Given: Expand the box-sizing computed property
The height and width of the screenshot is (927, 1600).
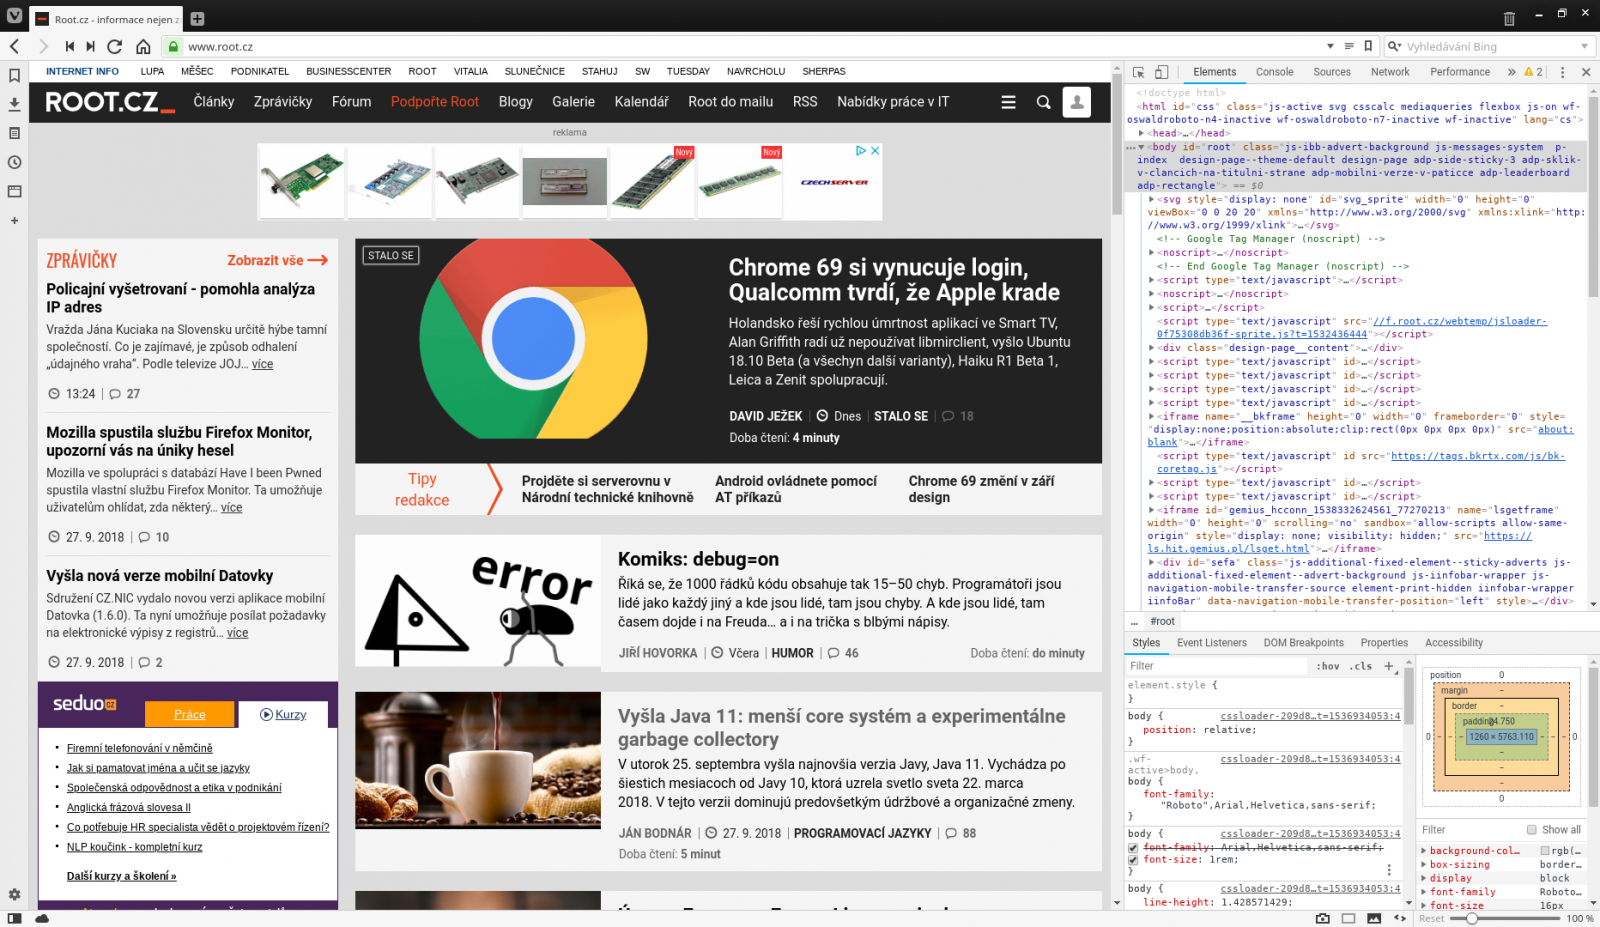Looking at the screenshot, I should point(1423,865).
